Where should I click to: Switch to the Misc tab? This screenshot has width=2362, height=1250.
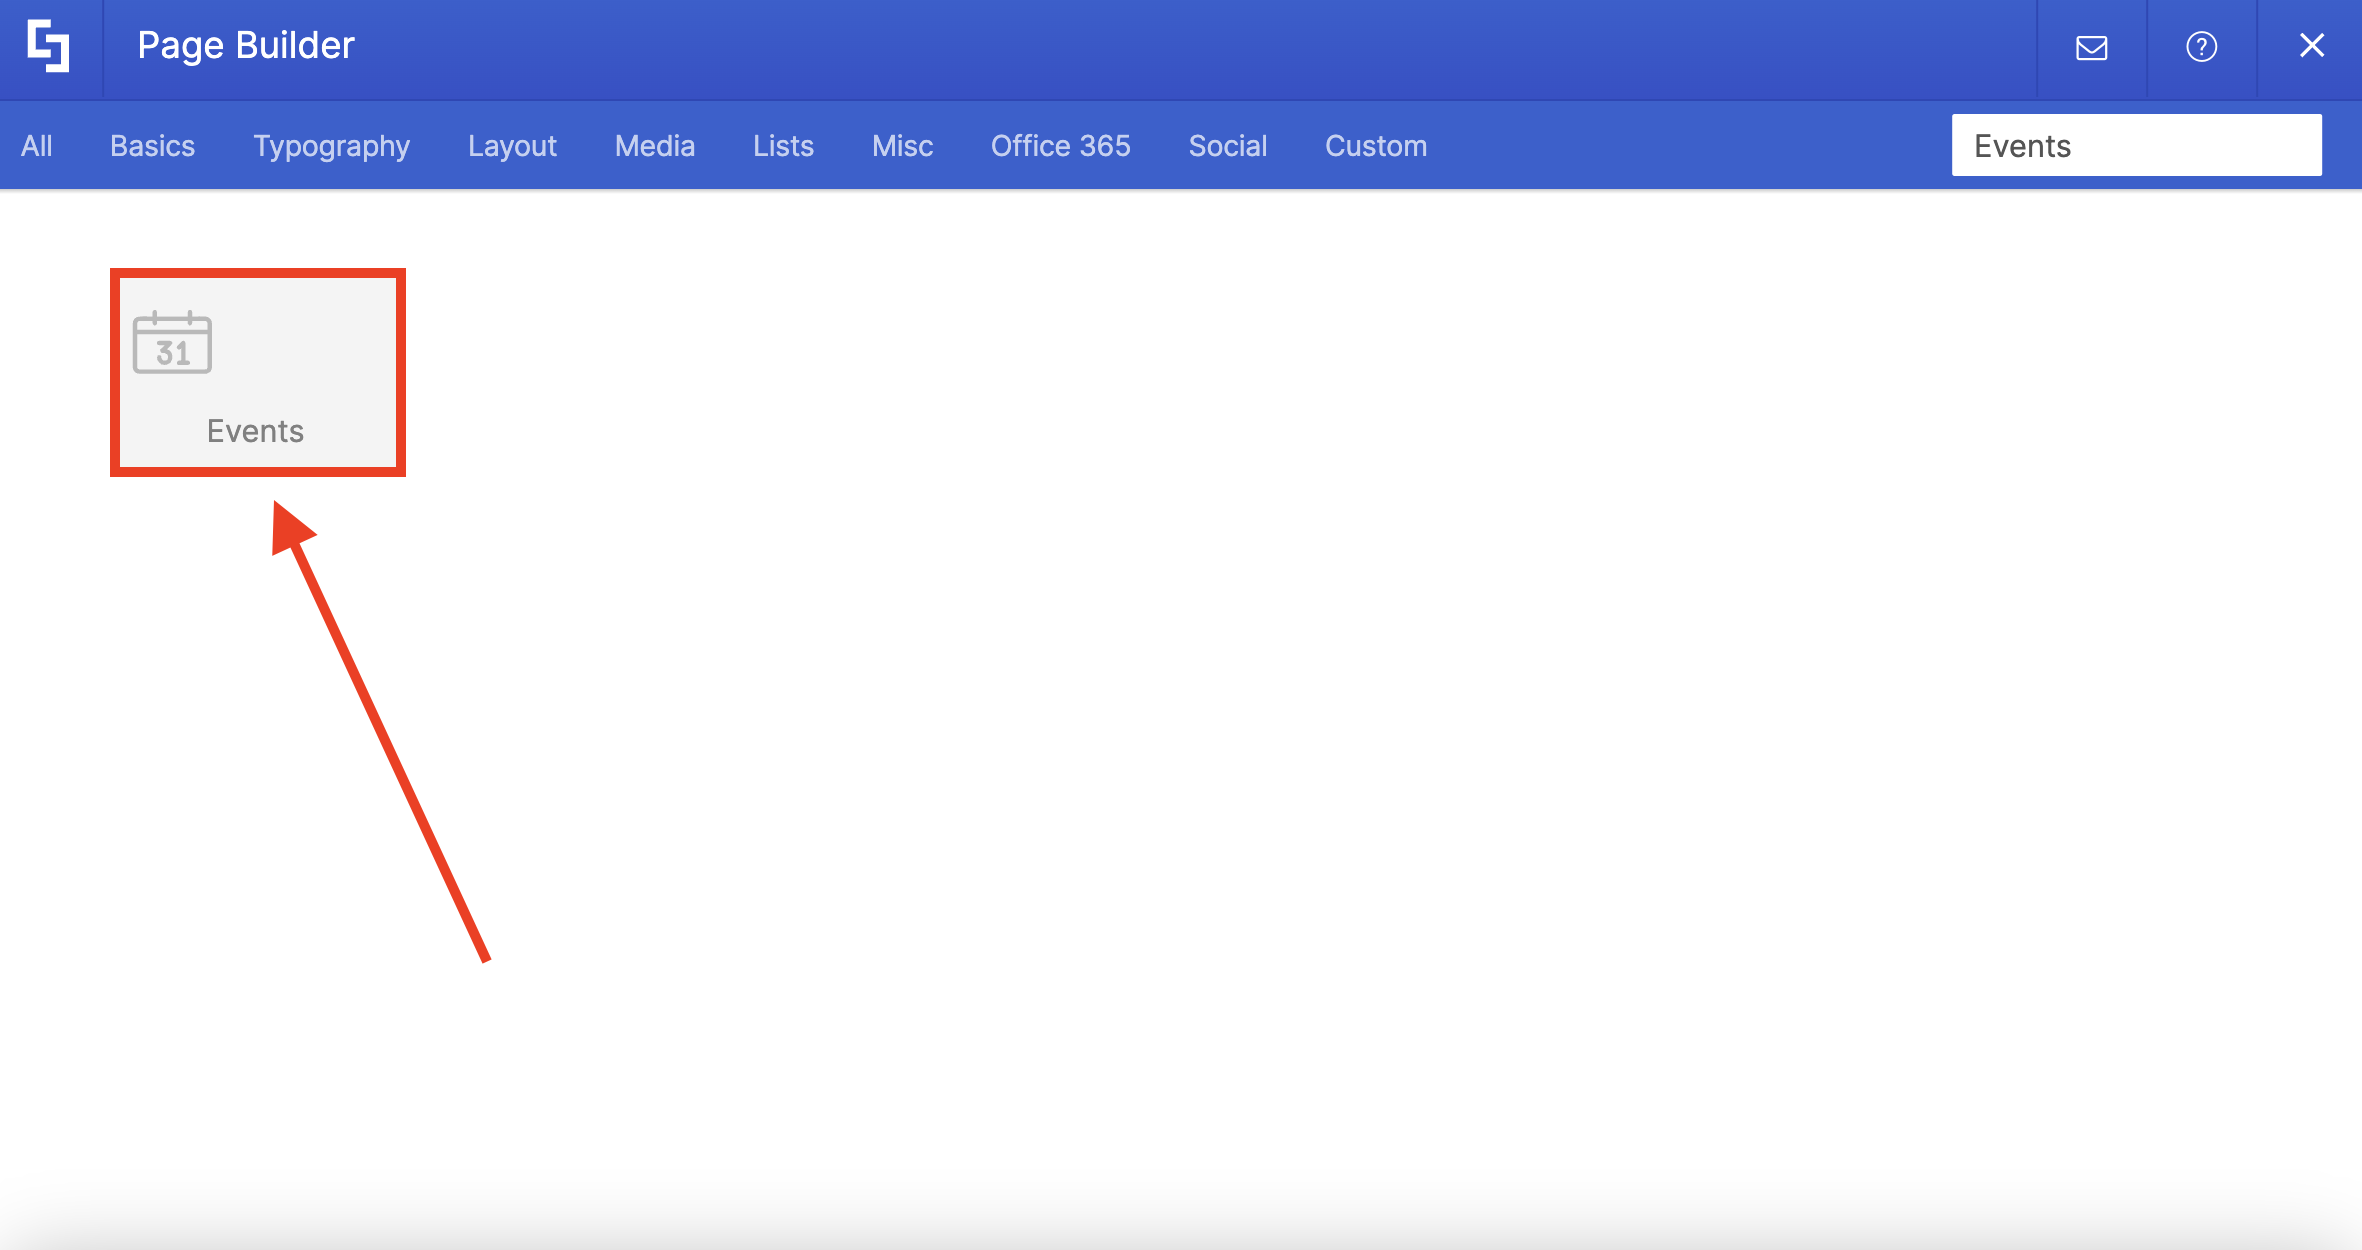(902, 146)
